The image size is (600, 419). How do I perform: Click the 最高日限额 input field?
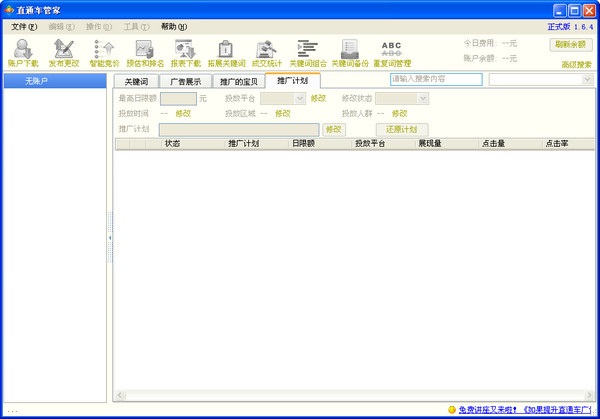tap(178, 98)
